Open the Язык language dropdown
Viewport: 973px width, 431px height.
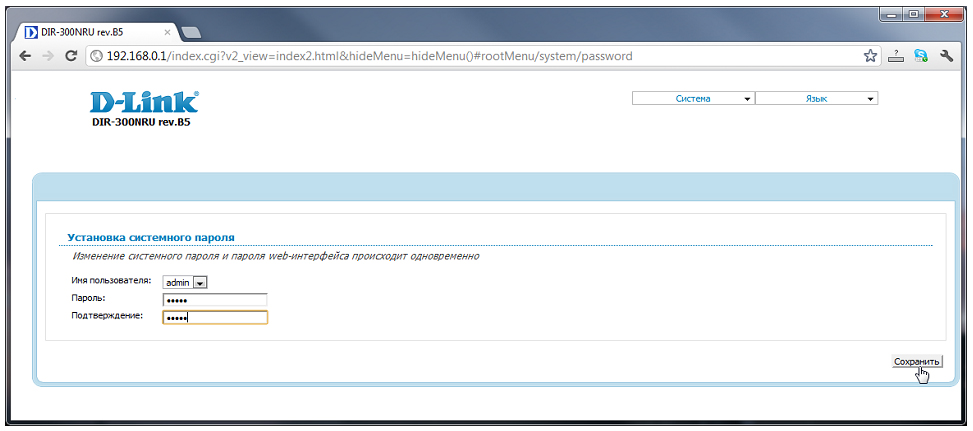point(816,99)
